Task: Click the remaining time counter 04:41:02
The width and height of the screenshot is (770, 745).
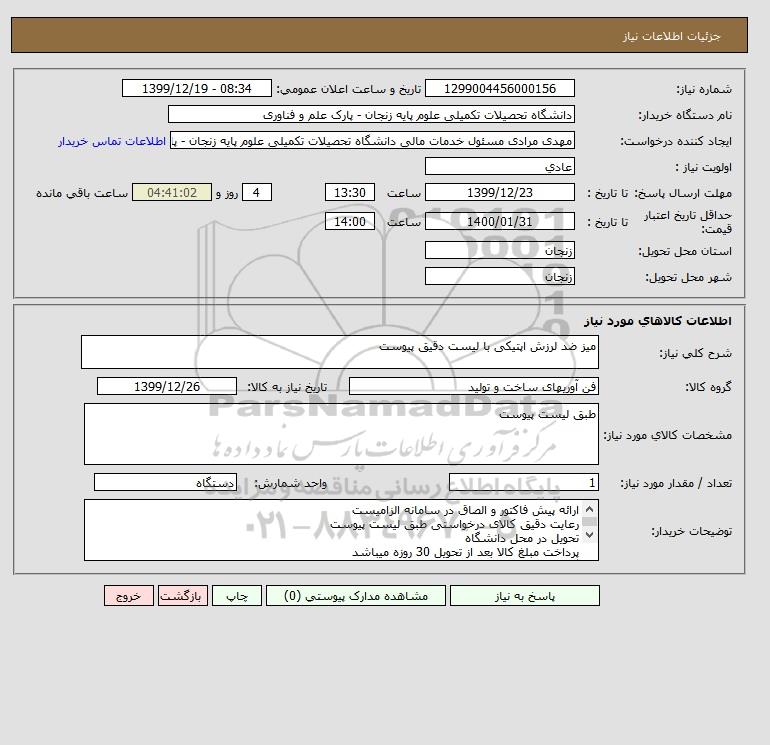Action: point(172,193)
